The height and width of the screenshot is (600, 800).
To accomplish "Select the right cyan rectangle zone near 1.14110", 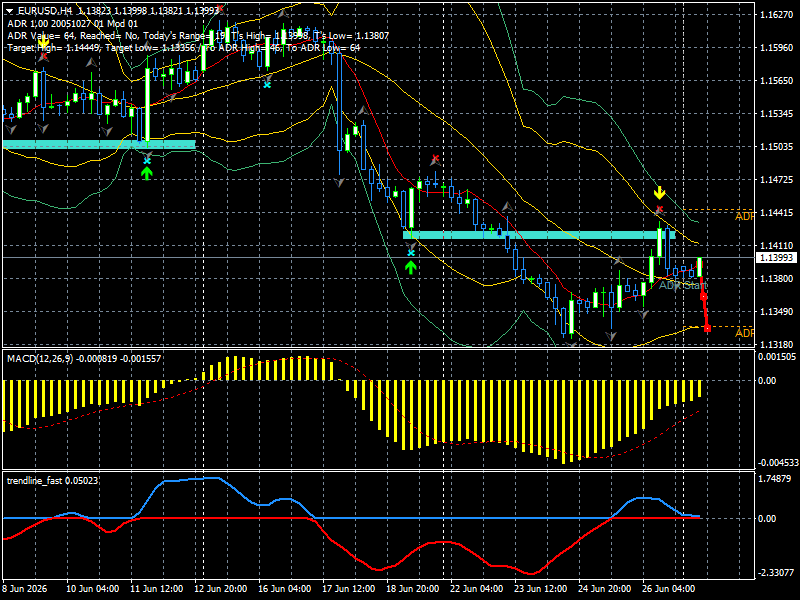I will pyautogui.click(x=539, y=235).
